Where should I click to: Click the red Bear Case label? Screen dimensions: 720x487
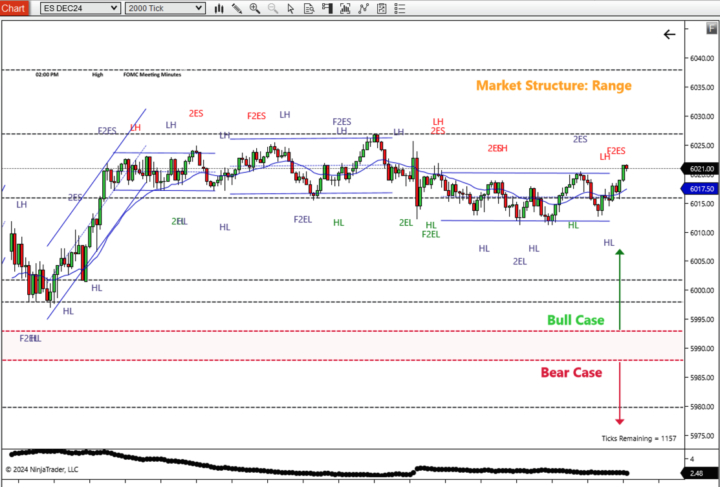pyautogui.click(x=571, y=372)
